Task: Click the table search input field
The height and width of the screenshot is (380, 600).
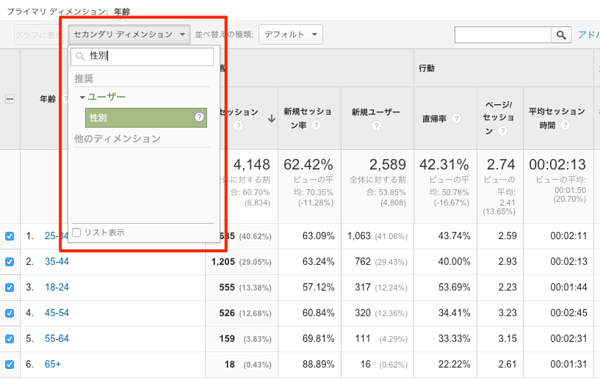Action: pyautogui.click(x=503, y=35)
